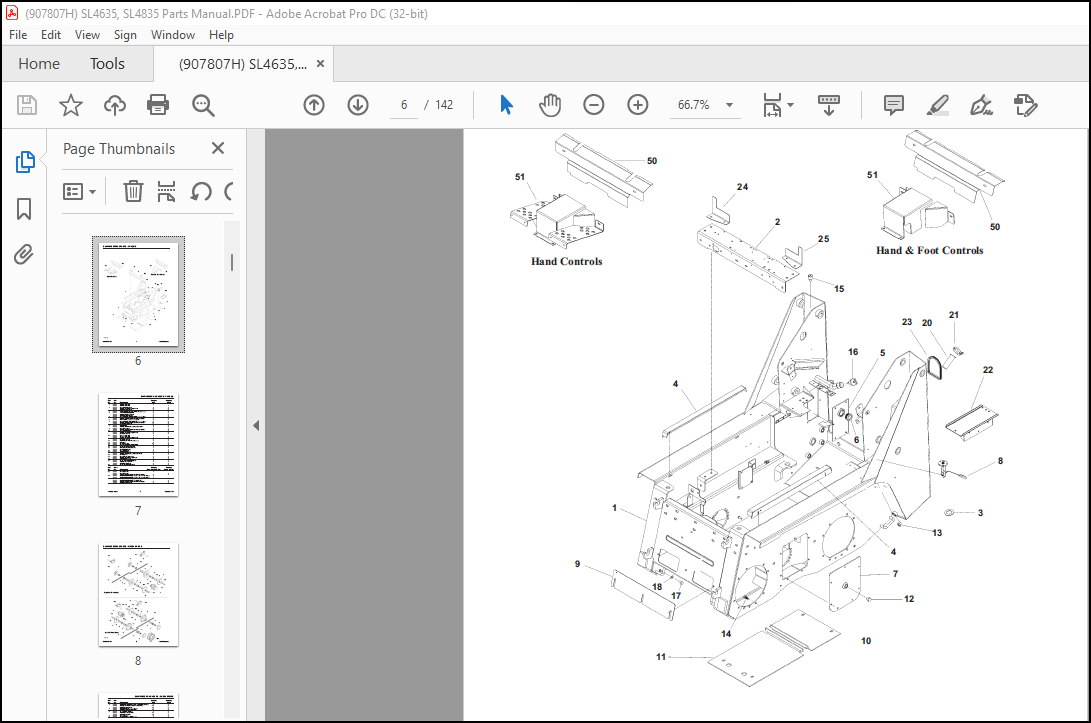Add to starred files with star icon
Viewport: 1091px width, 723px height.
click(70, 105)
